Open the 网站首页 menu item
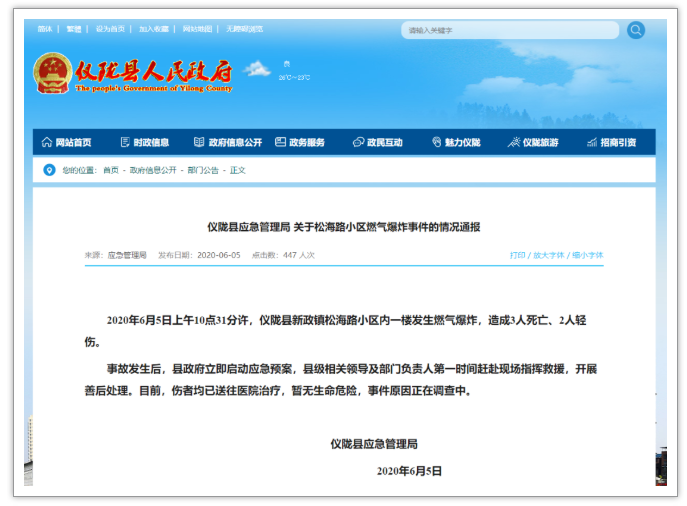Viewport: 687px width, 506px height. [x=73, y=142]
